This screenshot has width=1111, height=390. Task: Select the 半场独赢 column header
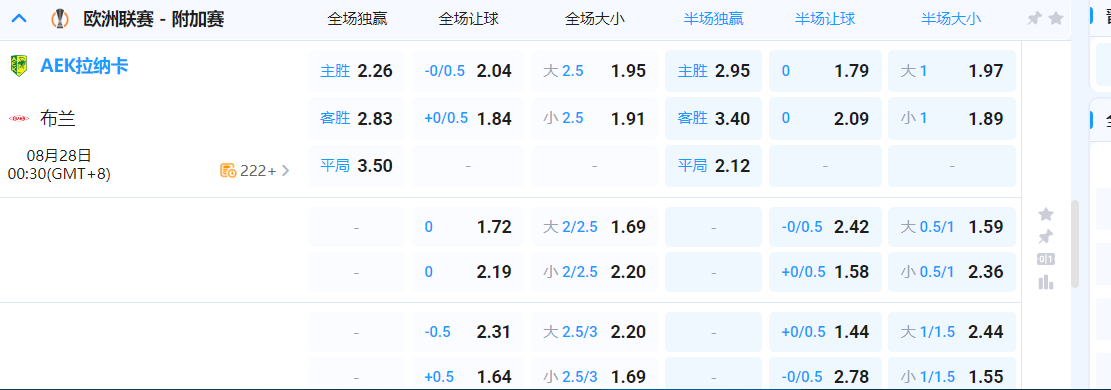pyautogui.click(x=714, y=19)
